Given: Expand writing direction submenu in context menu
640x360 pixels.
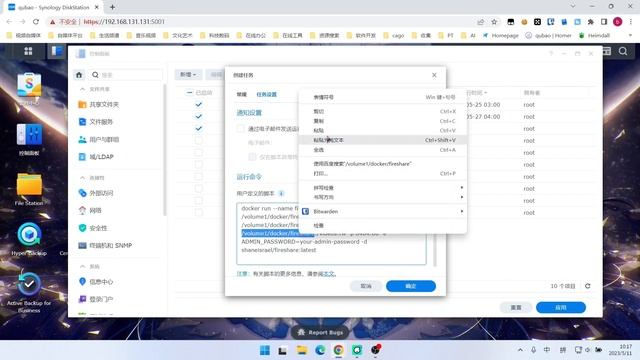Looking at the screenshot, I should click(x=383, y=197).
